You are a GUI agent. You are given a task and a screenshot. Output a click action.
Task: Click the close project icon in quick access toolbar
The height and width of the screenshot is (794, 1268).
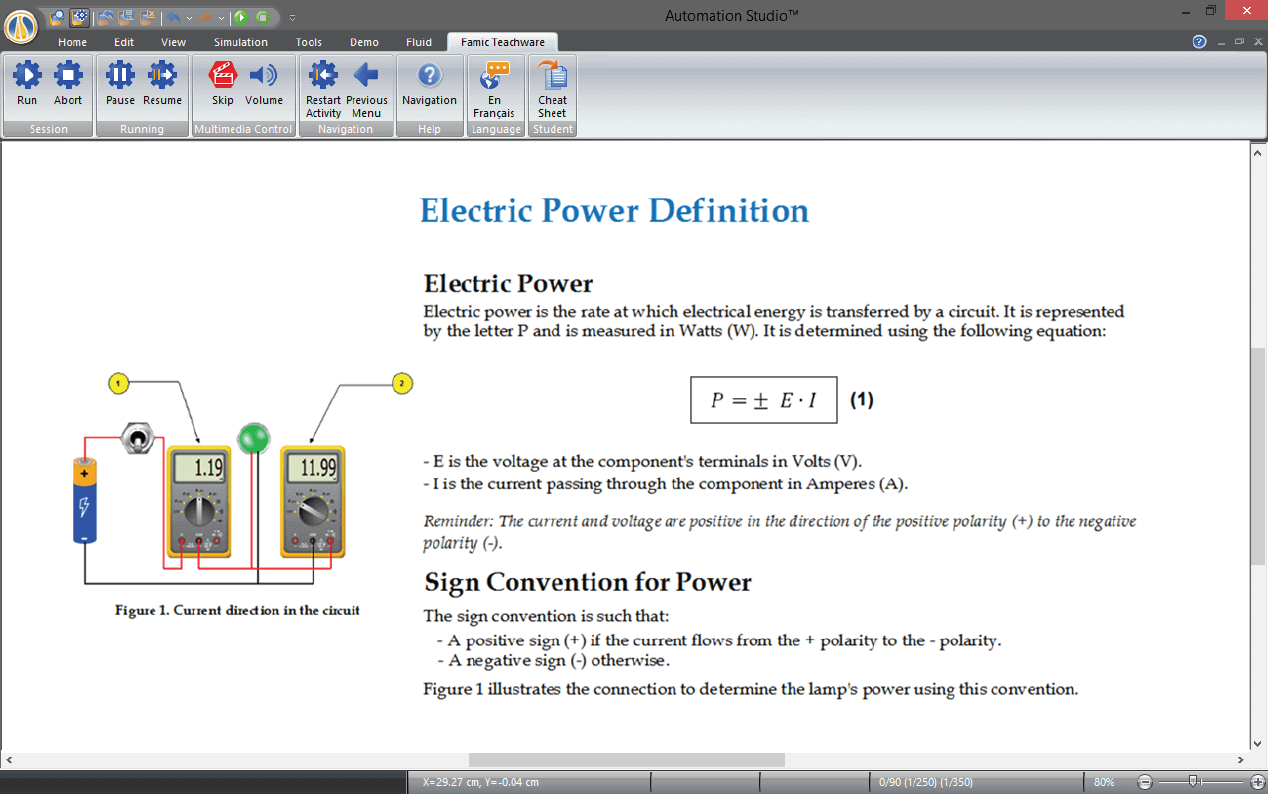[148, 17]
